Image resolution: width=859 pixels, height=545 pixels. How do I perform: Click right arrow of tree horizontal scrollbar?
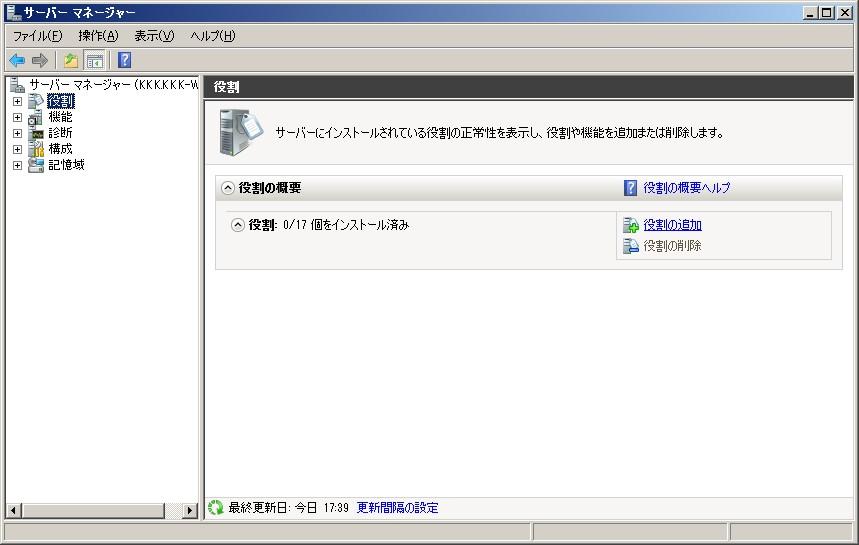pos(190,511)
